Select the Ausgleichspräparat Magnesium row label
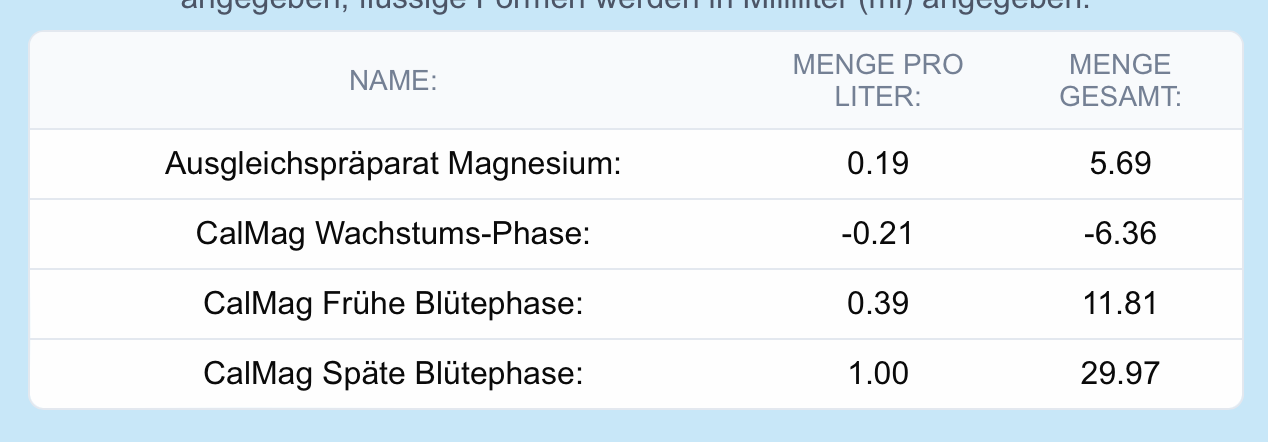 point(393,163)
